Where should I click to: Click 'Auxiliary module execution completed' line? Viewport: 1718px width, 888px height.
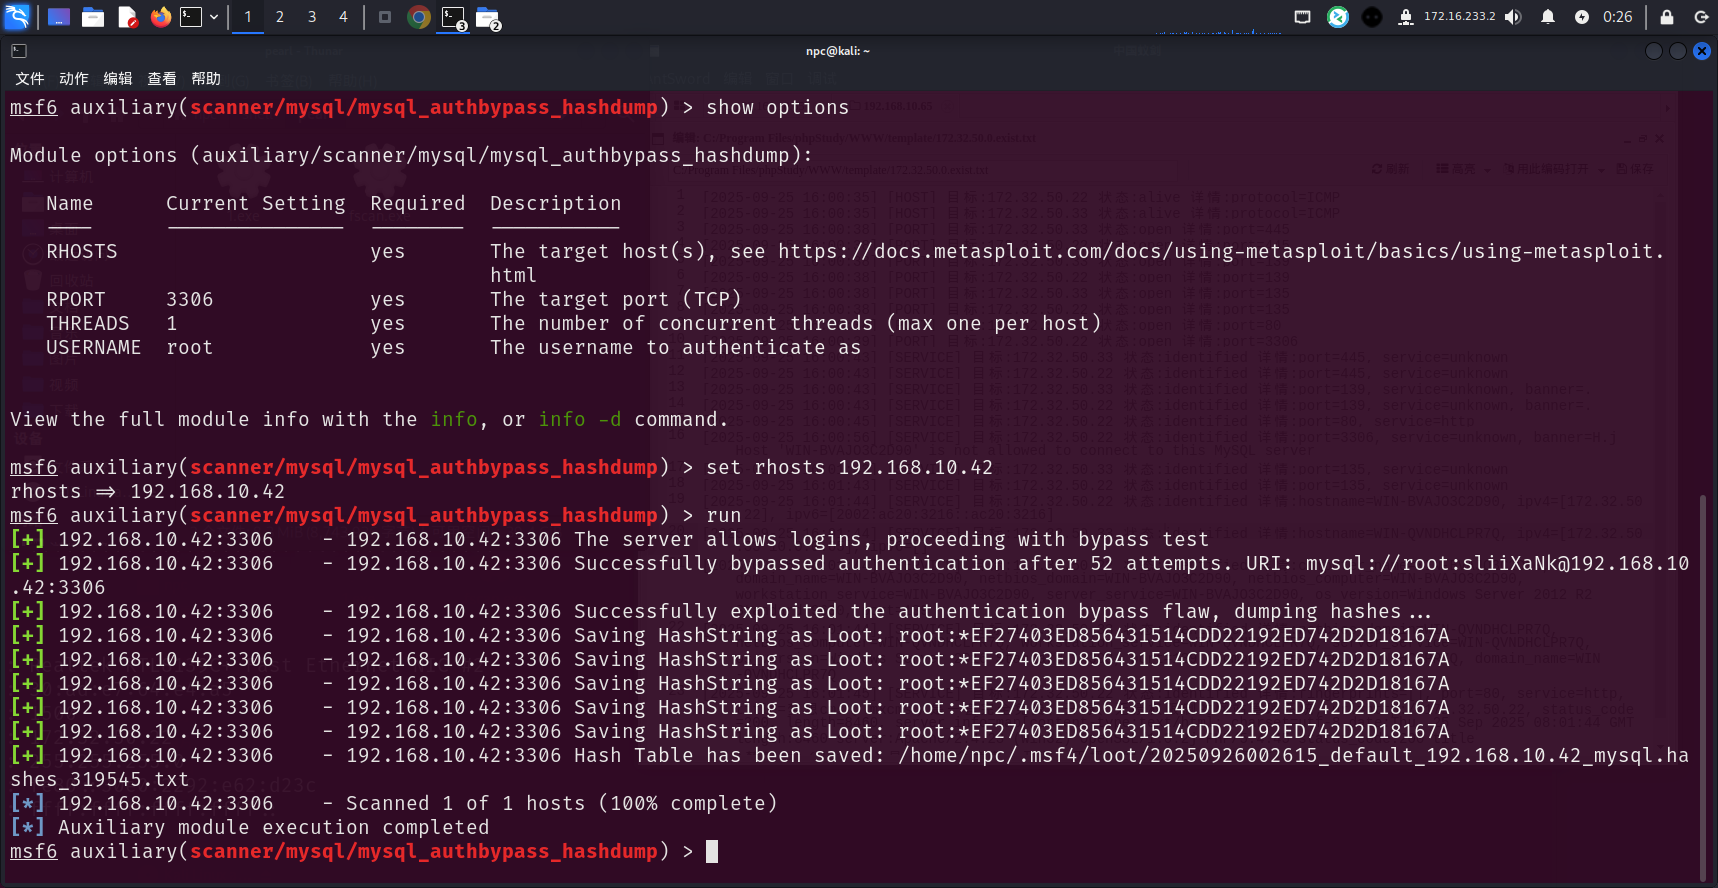point(274,828)
